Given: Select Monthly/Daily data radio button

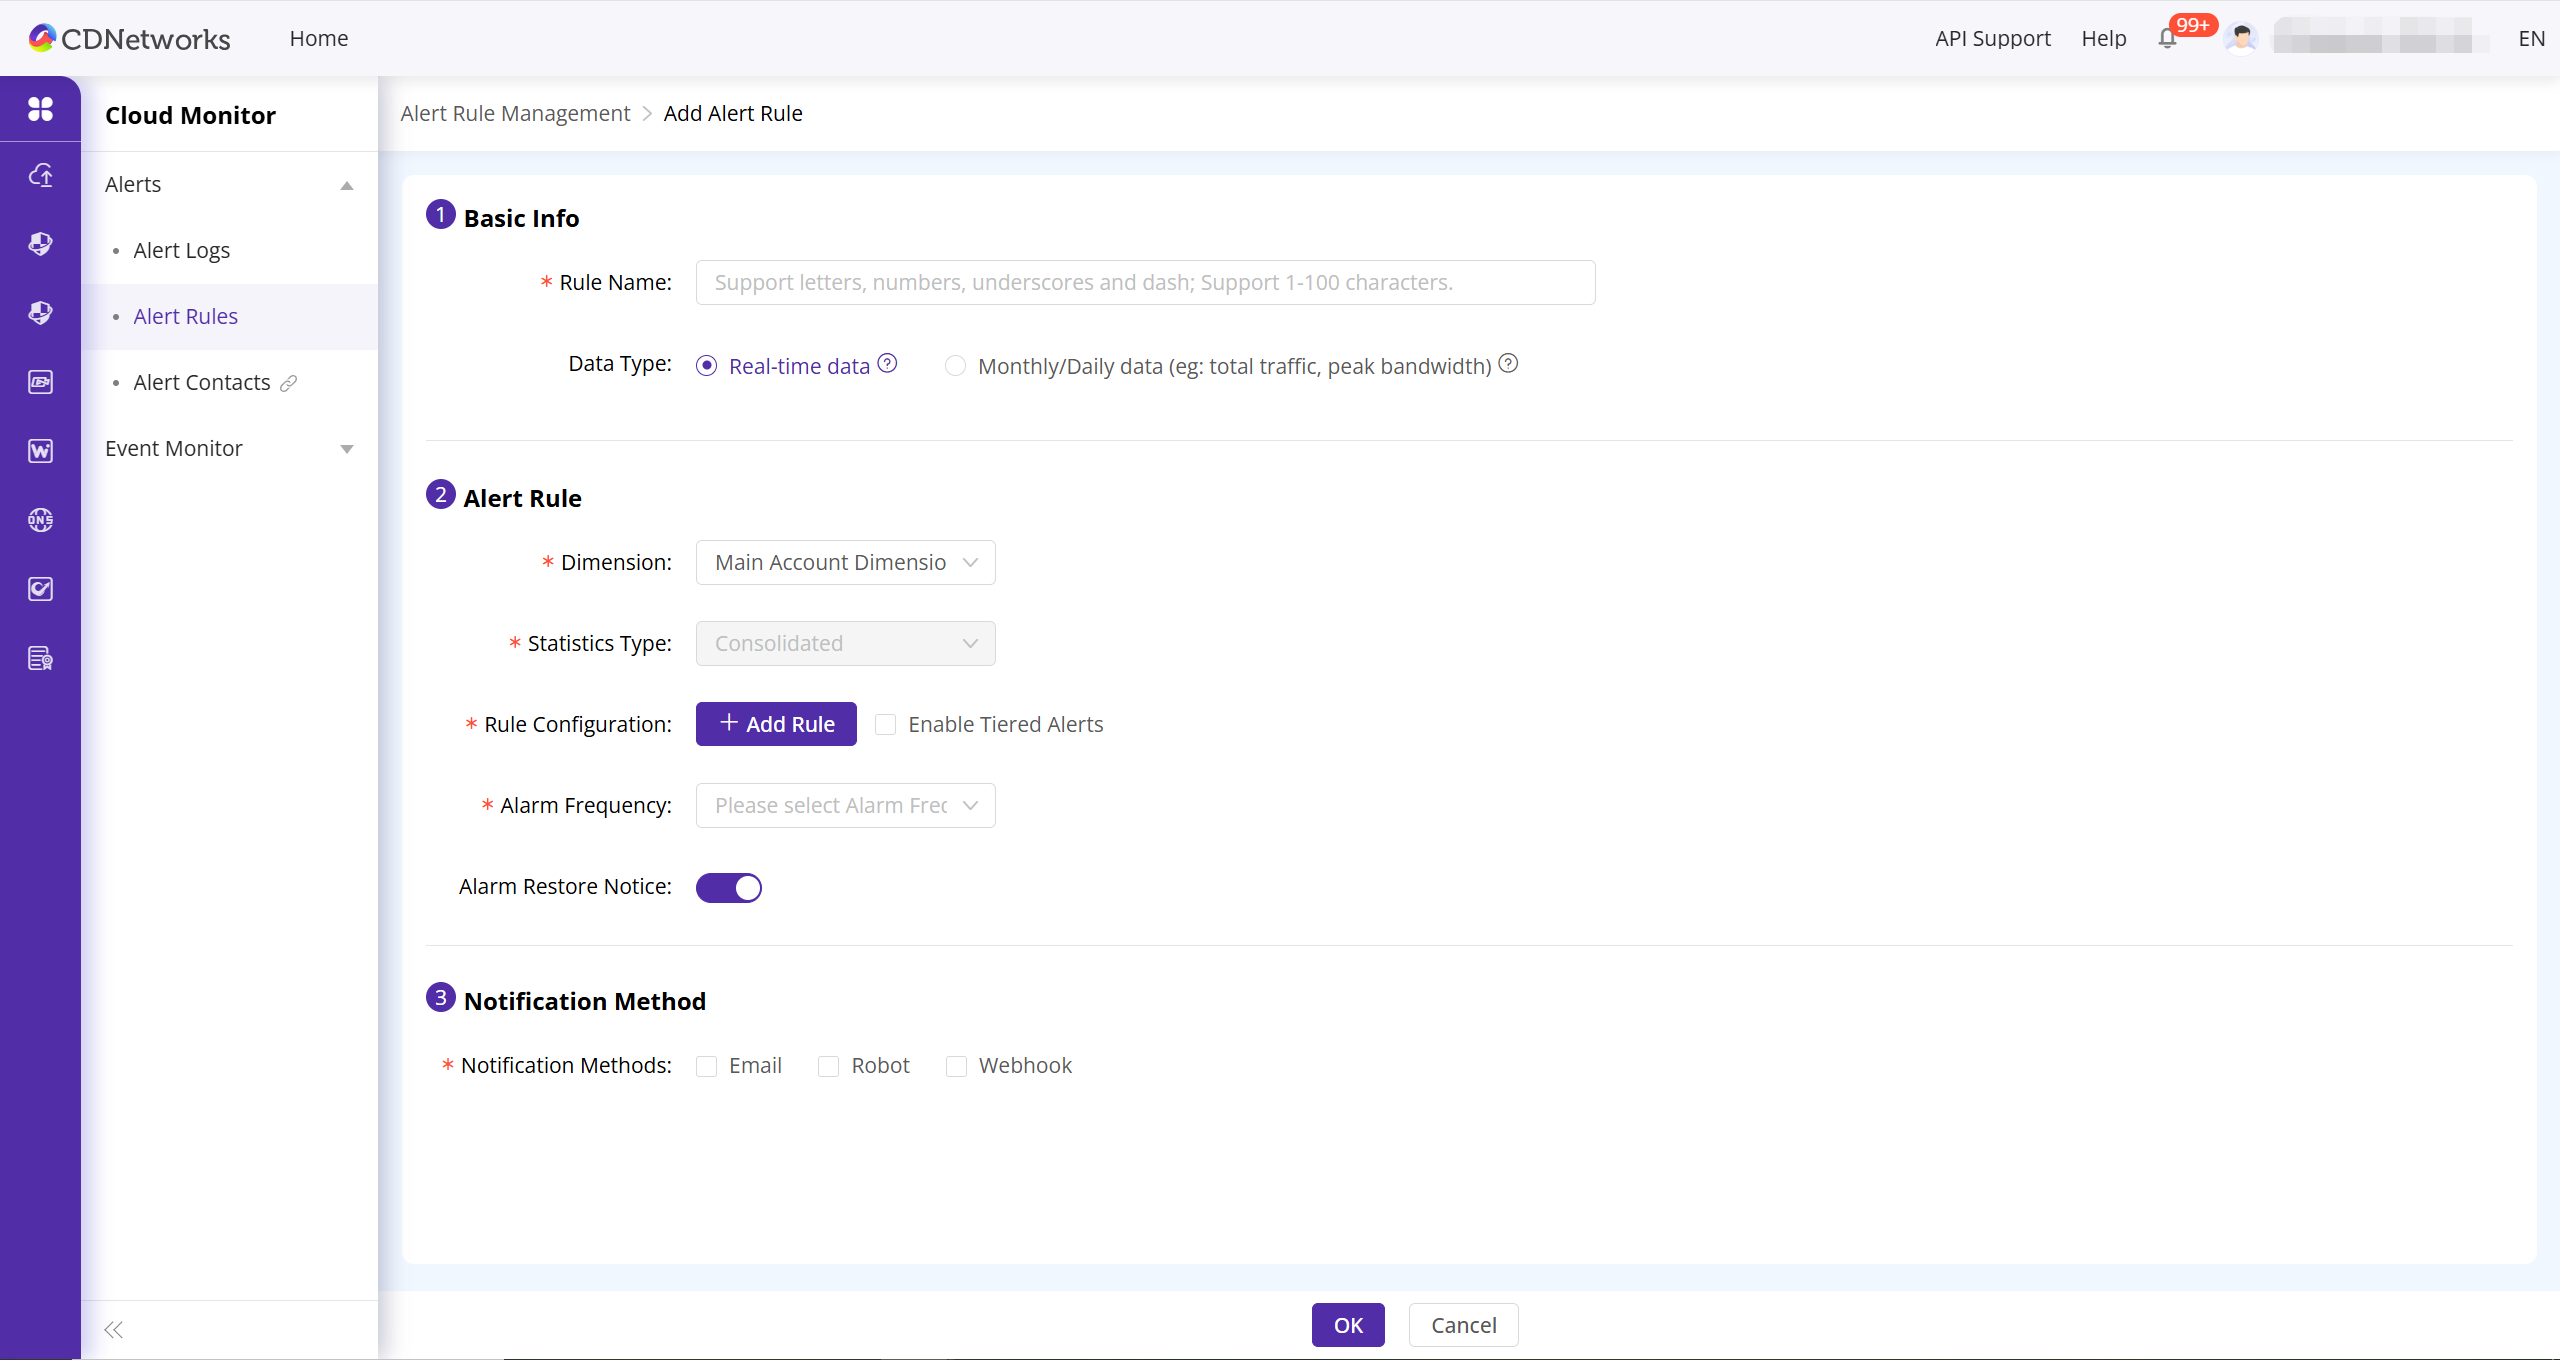Looking at the screenshot, I should point(955,366).
